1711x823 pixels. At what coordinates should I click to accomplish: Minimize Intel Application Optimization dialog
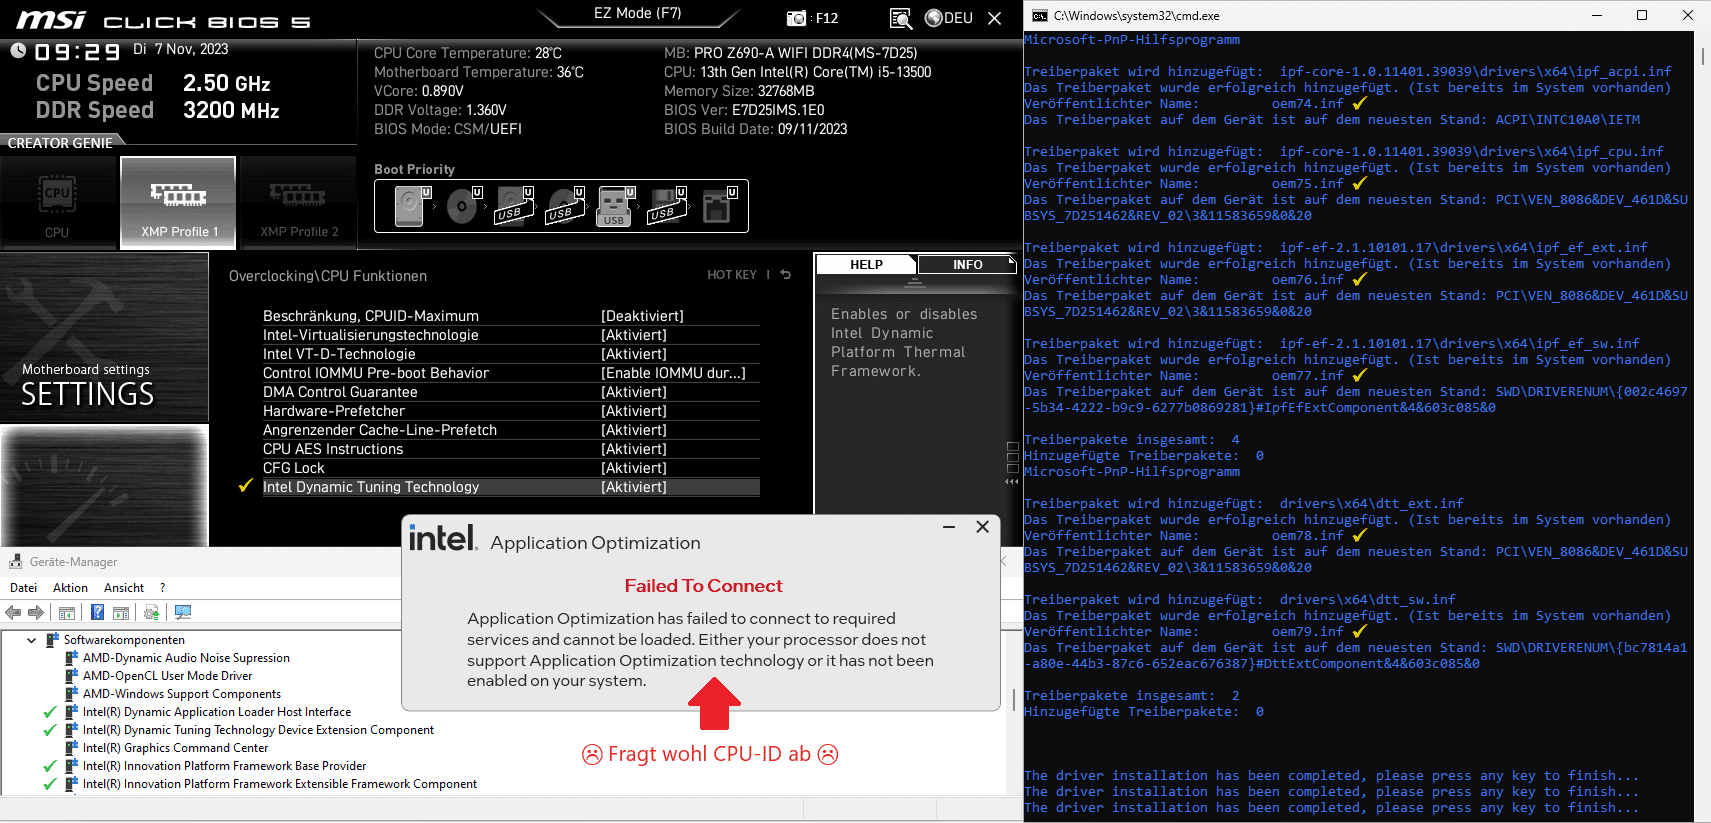(949, 527)
